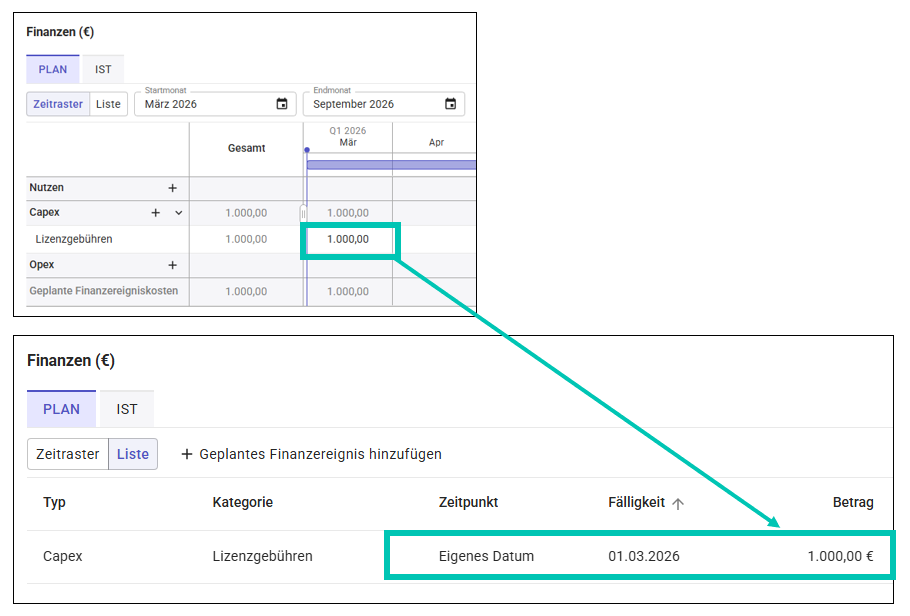This screenshot has width=910, height=616.
Task: Open the Startmonat calendar picker icon
Action: 282,104
